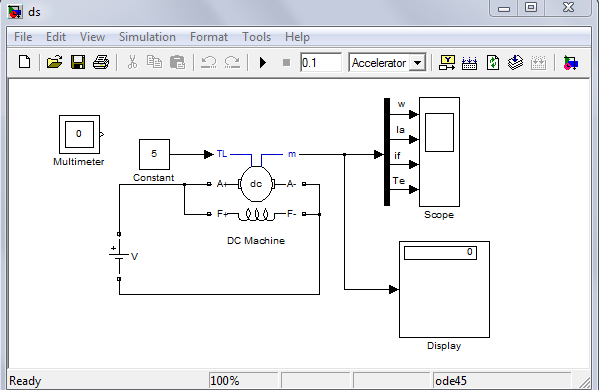Open the File menu
The height and width of the screenshot is (390, 599).
point(23,37)
